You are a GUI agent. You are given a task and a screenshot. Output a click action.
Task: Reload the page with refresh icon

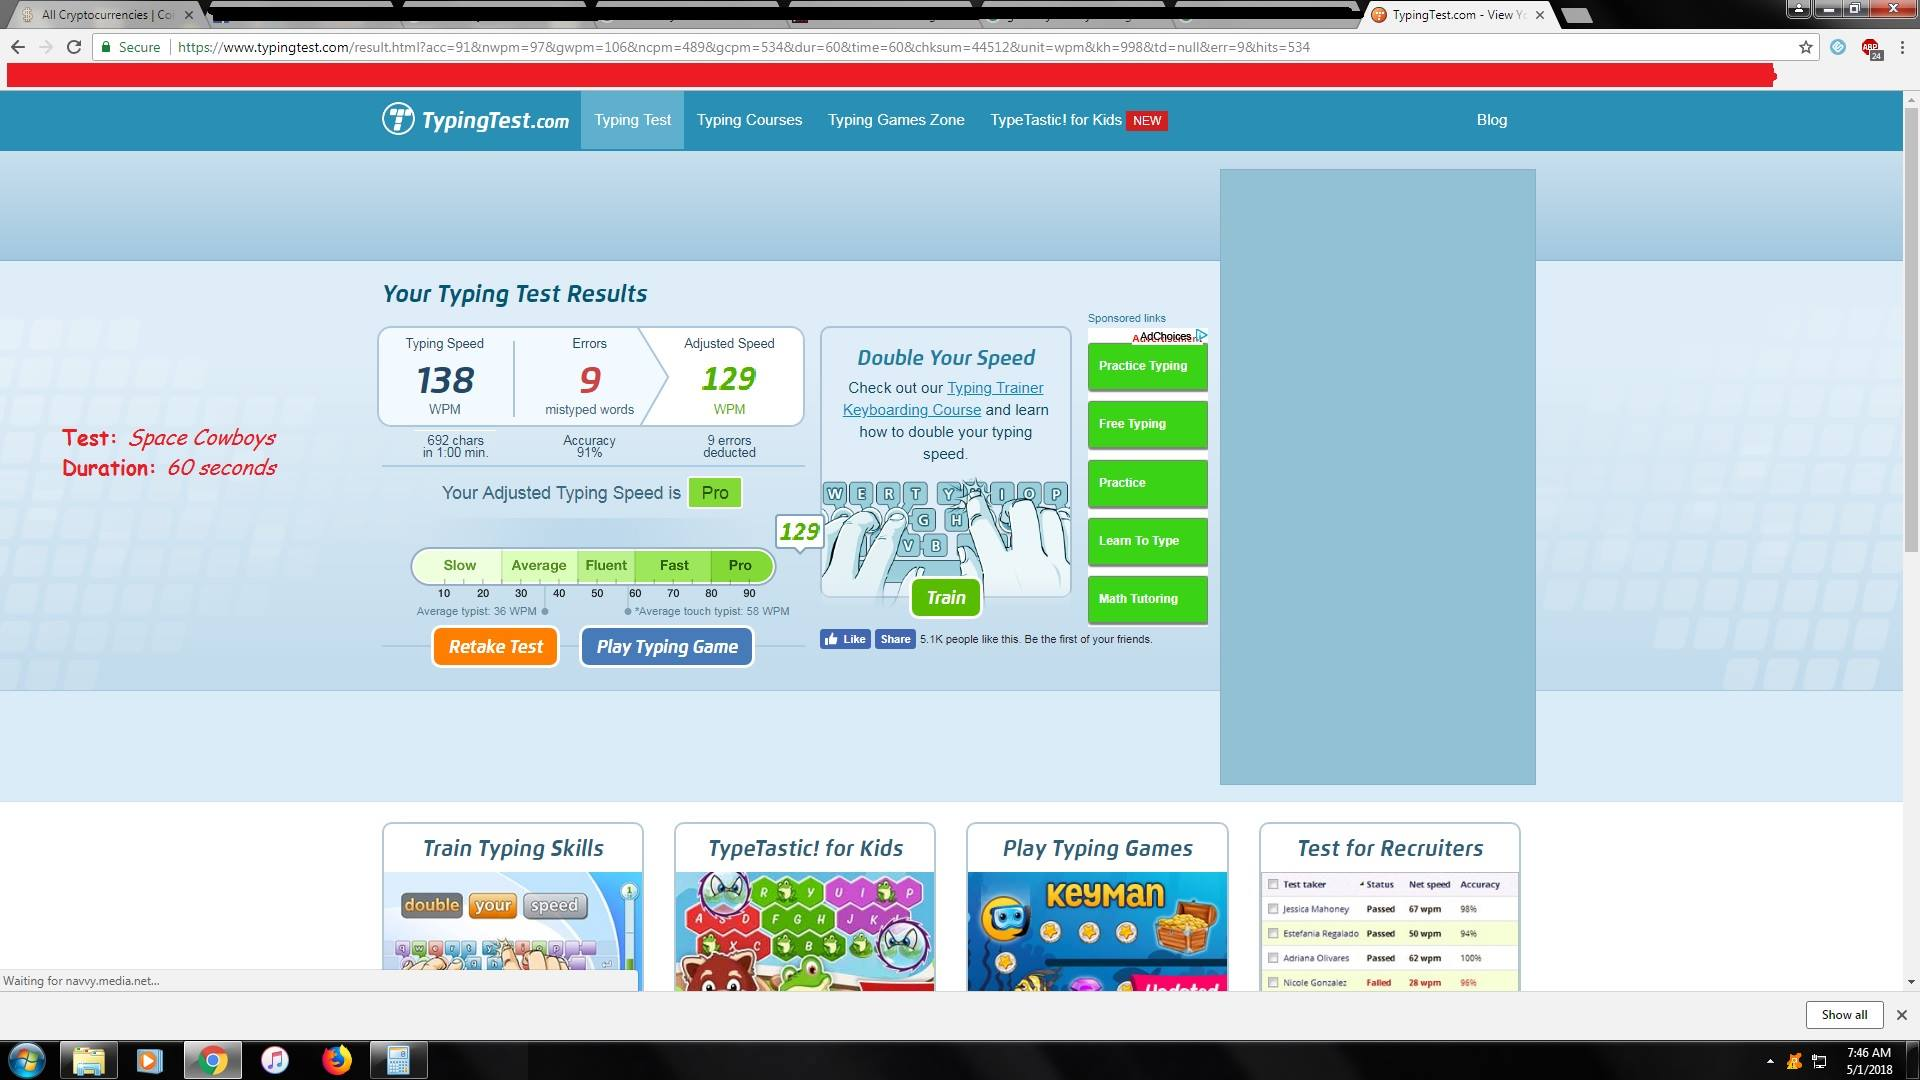coord(73,47)
